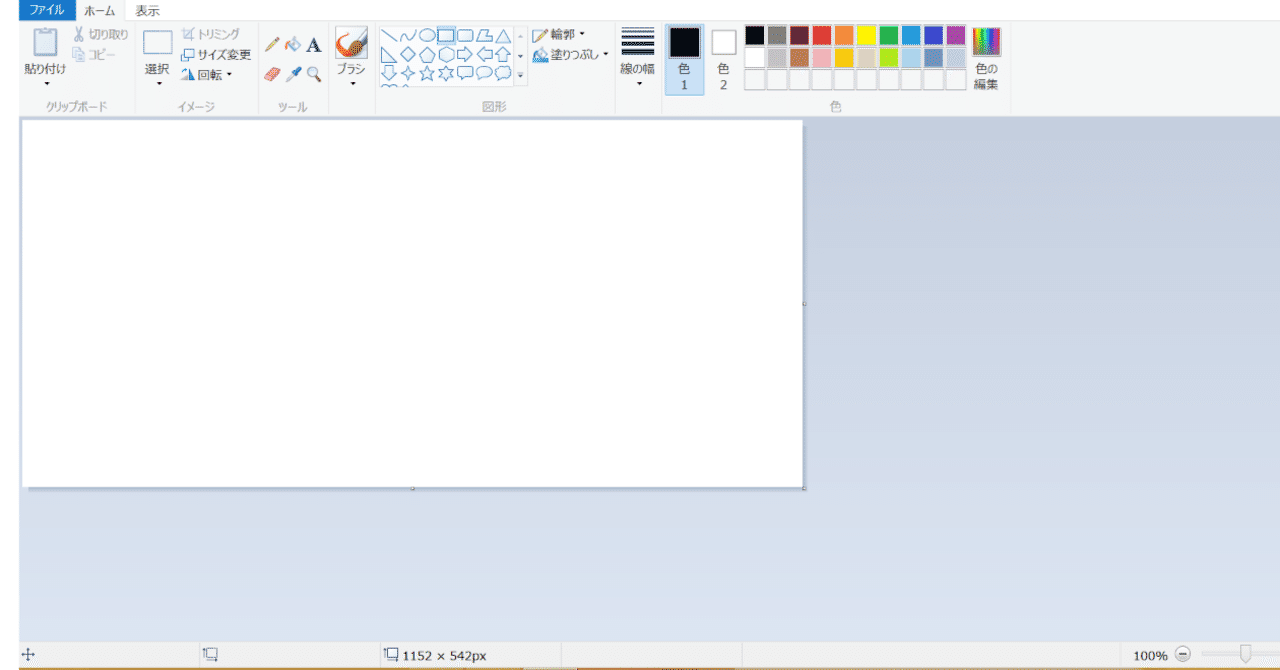Choose the Right arrow shape
This screenshot has height=670, width=1280.
click(465, 54)
